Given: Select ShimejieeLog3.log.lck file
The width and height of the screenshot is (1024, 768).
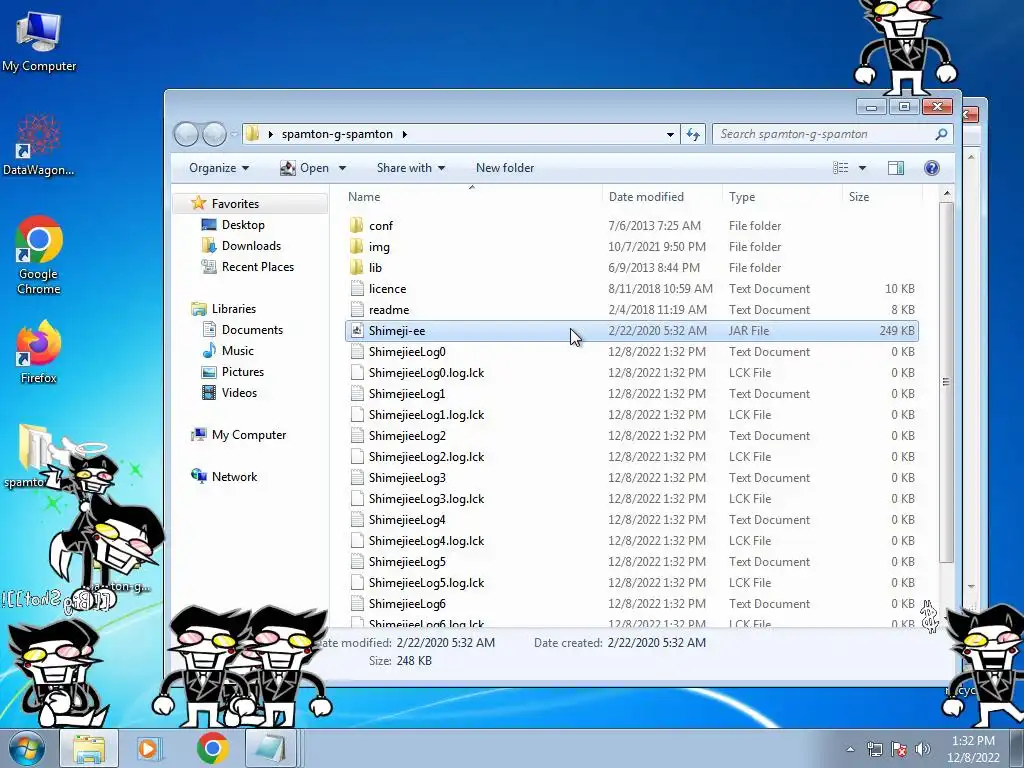Looking at the screenshot, I should 632,499.
